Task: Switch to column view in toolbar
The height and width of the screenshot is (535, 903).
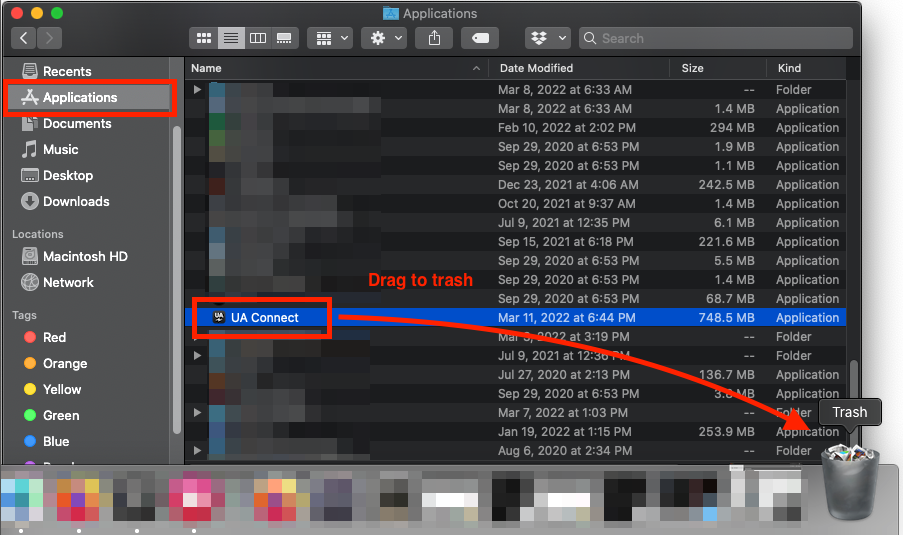Action: pyautogui.click(x=257, y=38)
